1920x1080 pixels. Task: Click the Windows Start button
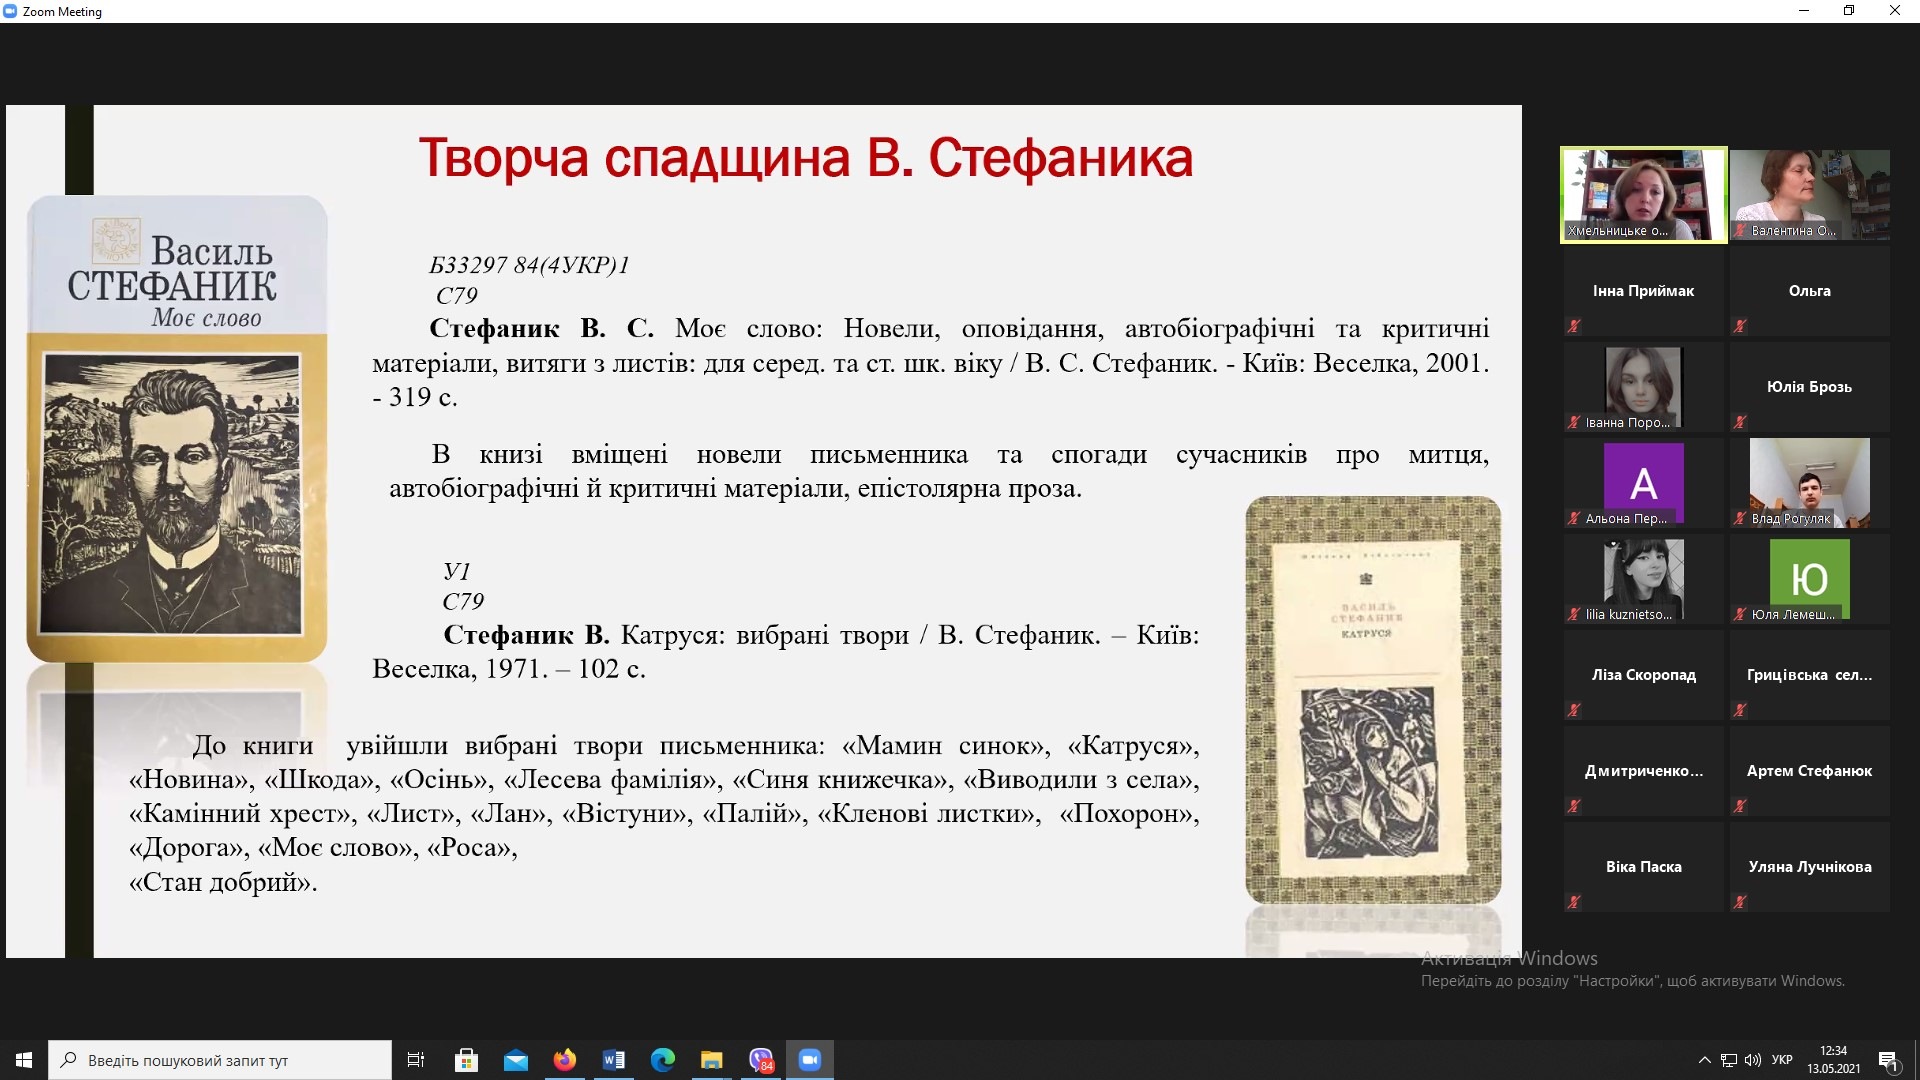24,1060
